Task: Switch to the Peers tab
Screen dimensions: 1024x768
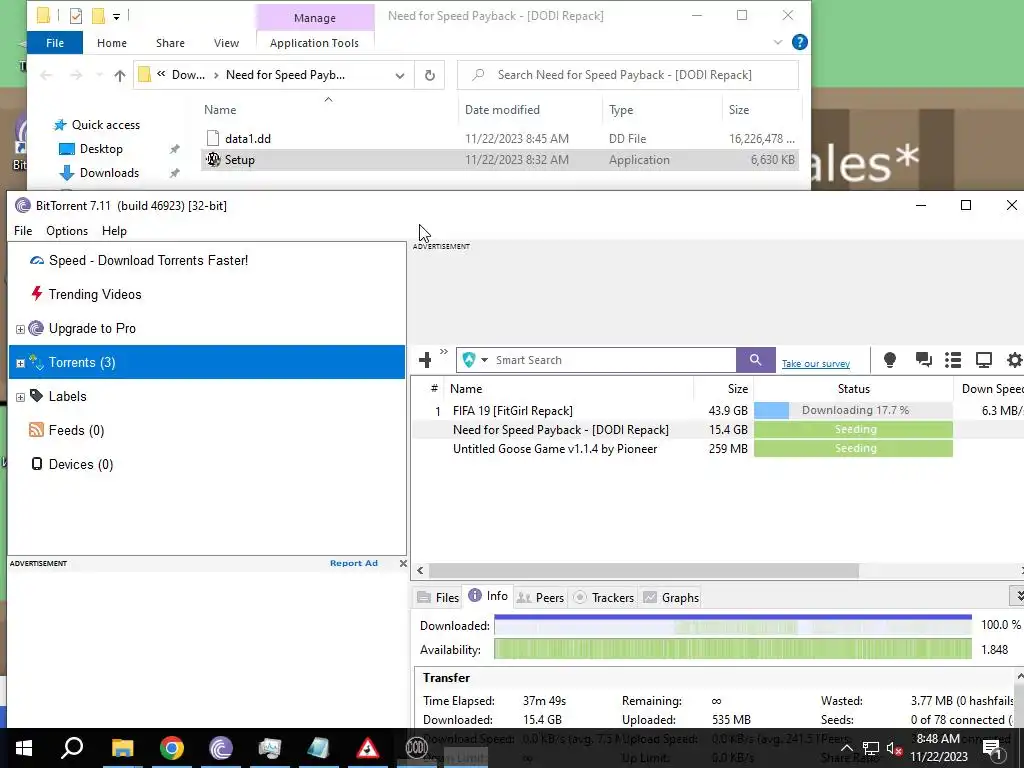Action: coord(540,598)
